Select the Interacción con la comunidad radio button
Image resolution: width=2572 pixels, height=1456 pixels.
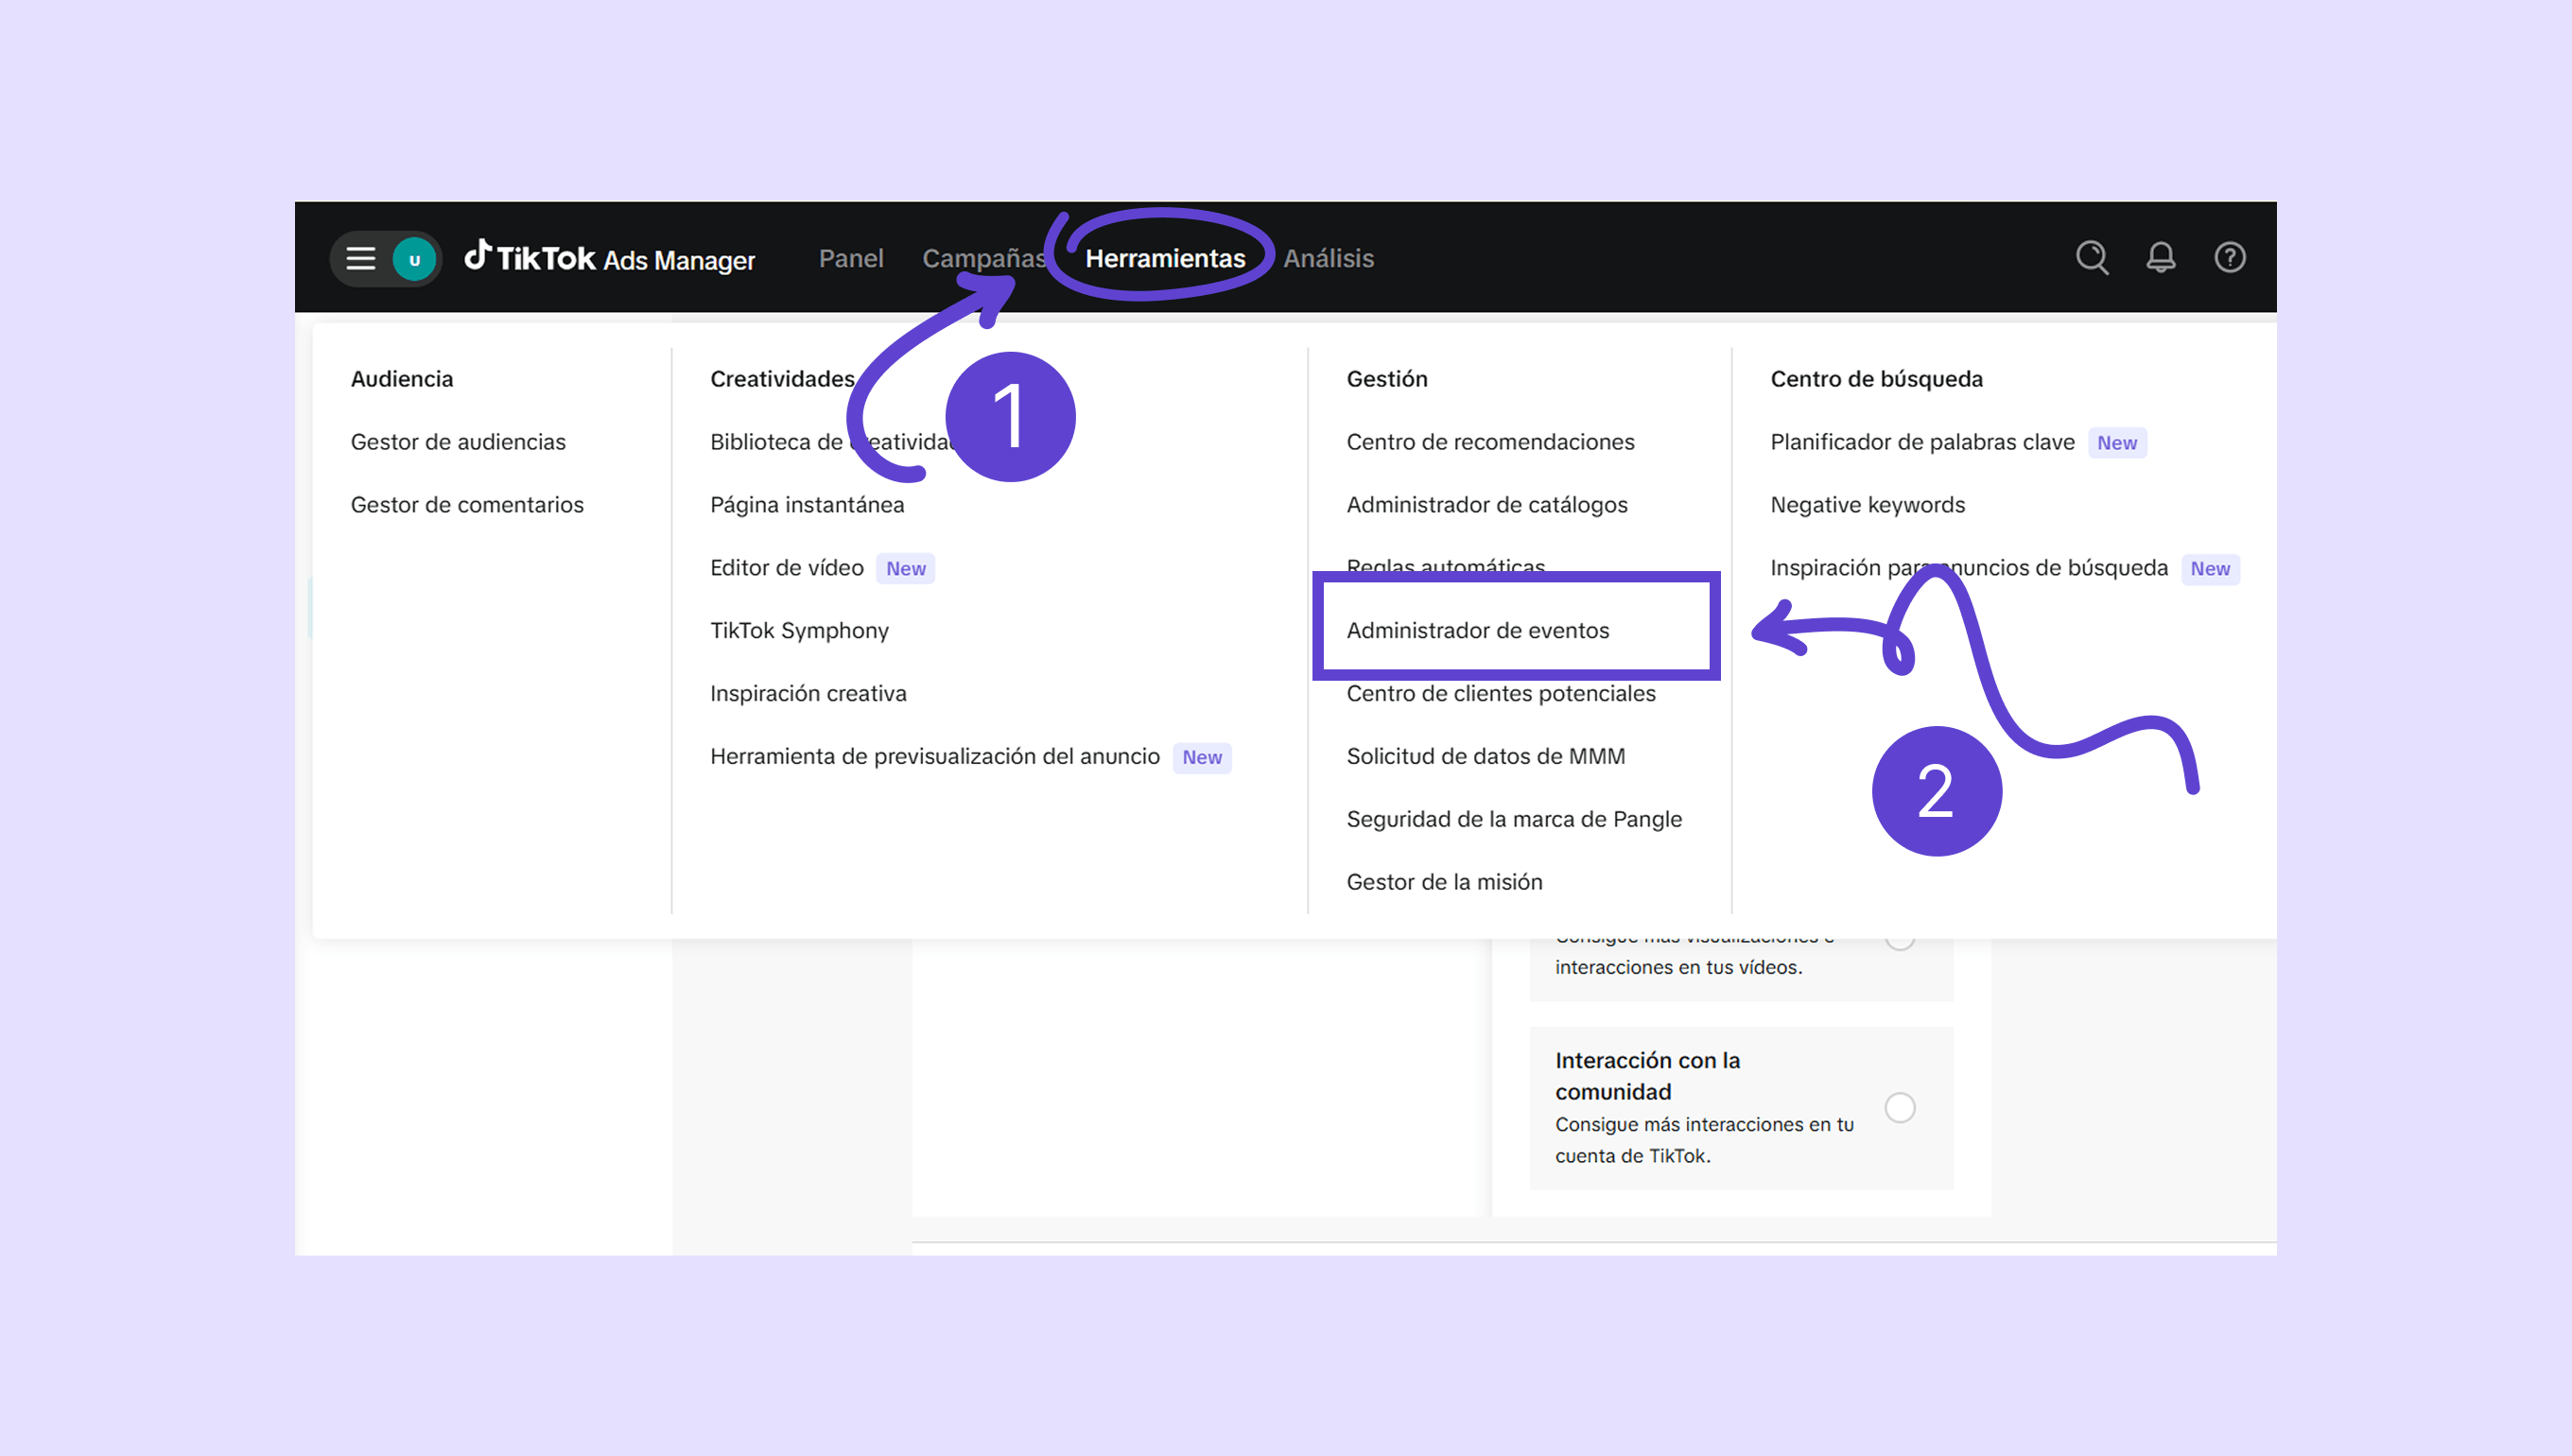tap(1899, 1107)
